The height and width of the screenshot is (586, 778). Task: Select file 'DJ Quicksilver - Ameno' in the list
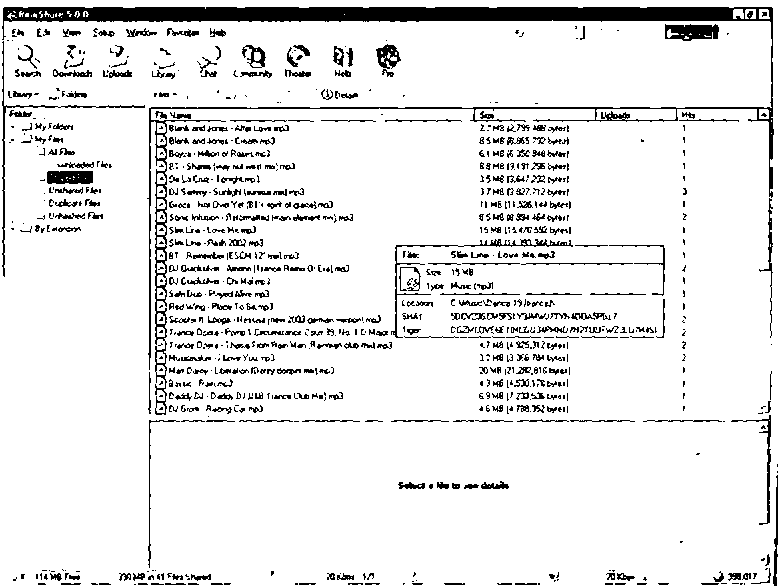pyautogui.click(x=259, y=268)
